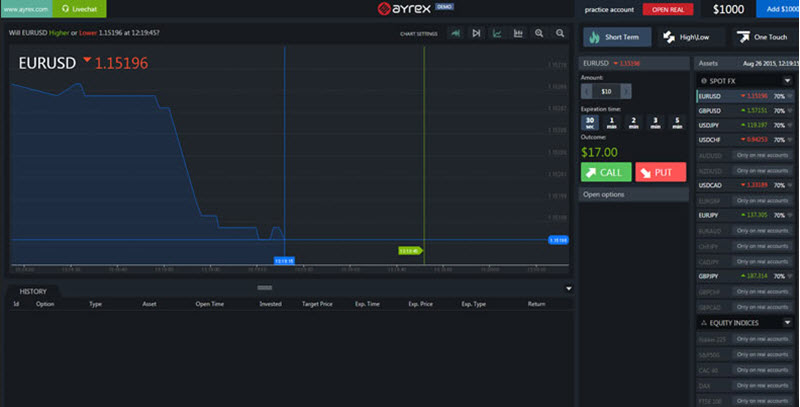
Task: Increase trade amount with right arrow
Action: coord(626,91)
